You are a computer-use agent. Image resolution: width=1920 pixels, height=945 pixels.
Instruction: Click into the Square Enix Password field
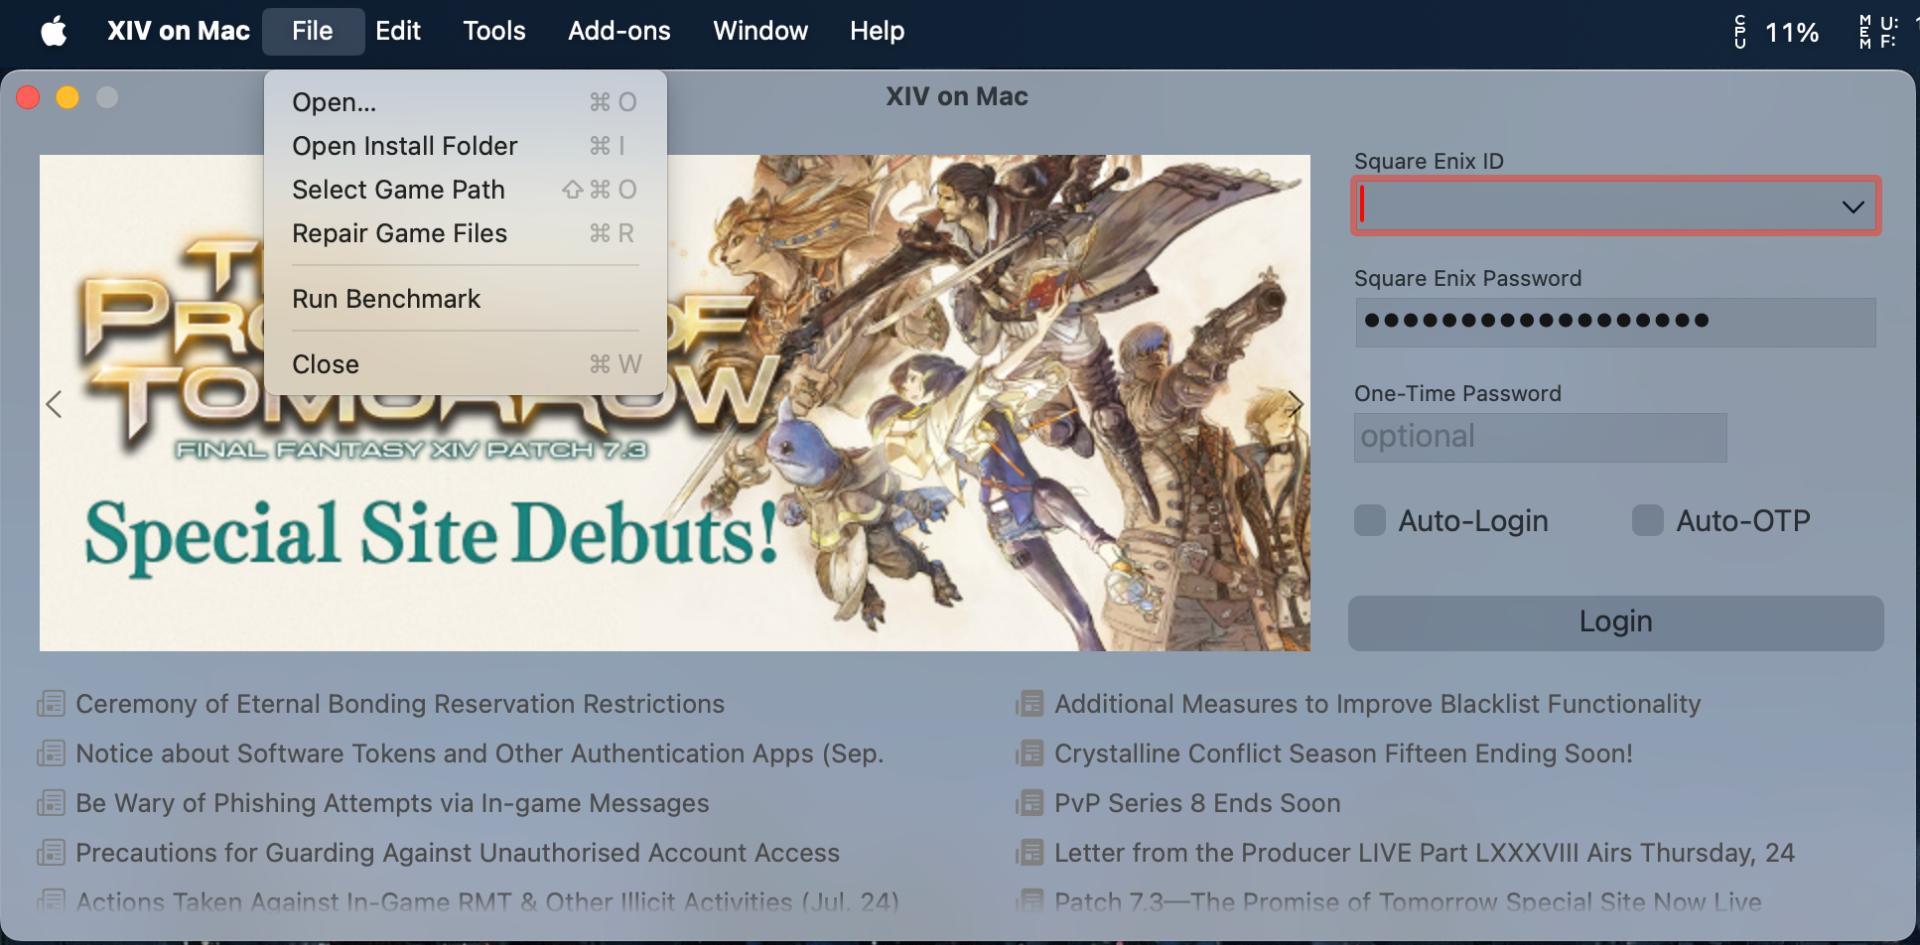(x=1614, y=322)
